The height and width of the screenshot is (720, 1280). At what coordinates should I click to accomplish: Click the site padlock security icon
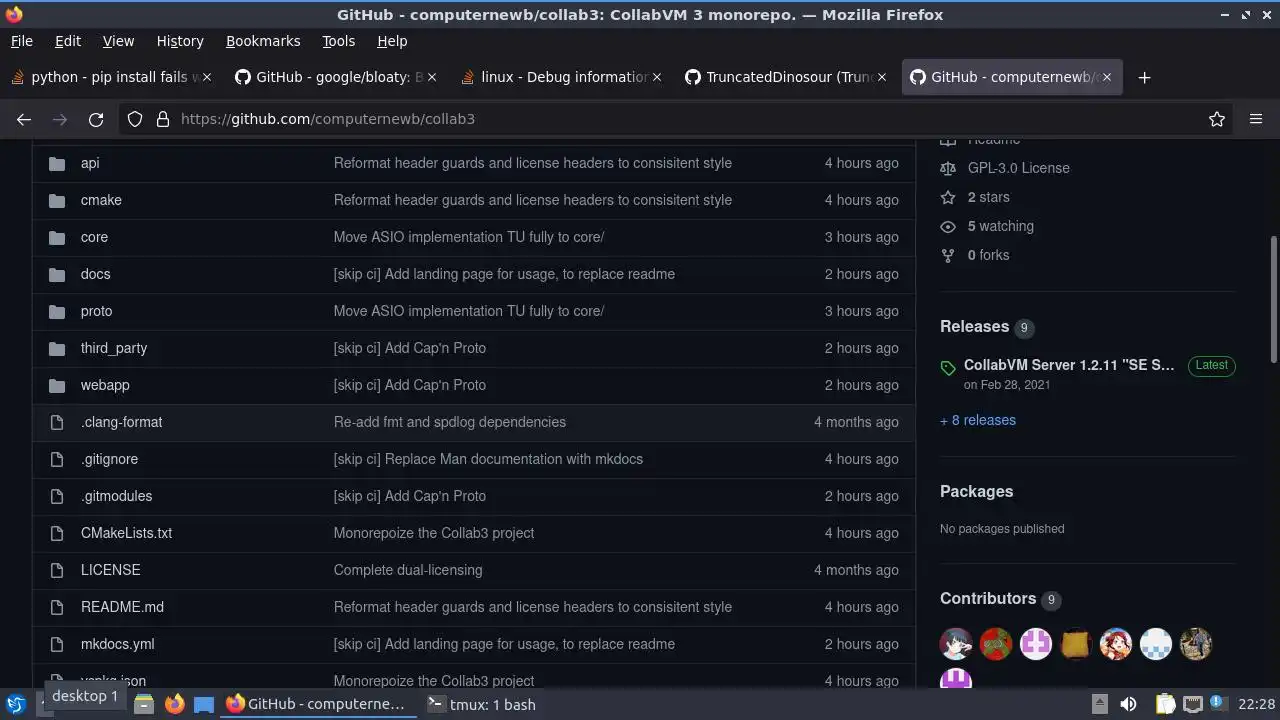162,119
